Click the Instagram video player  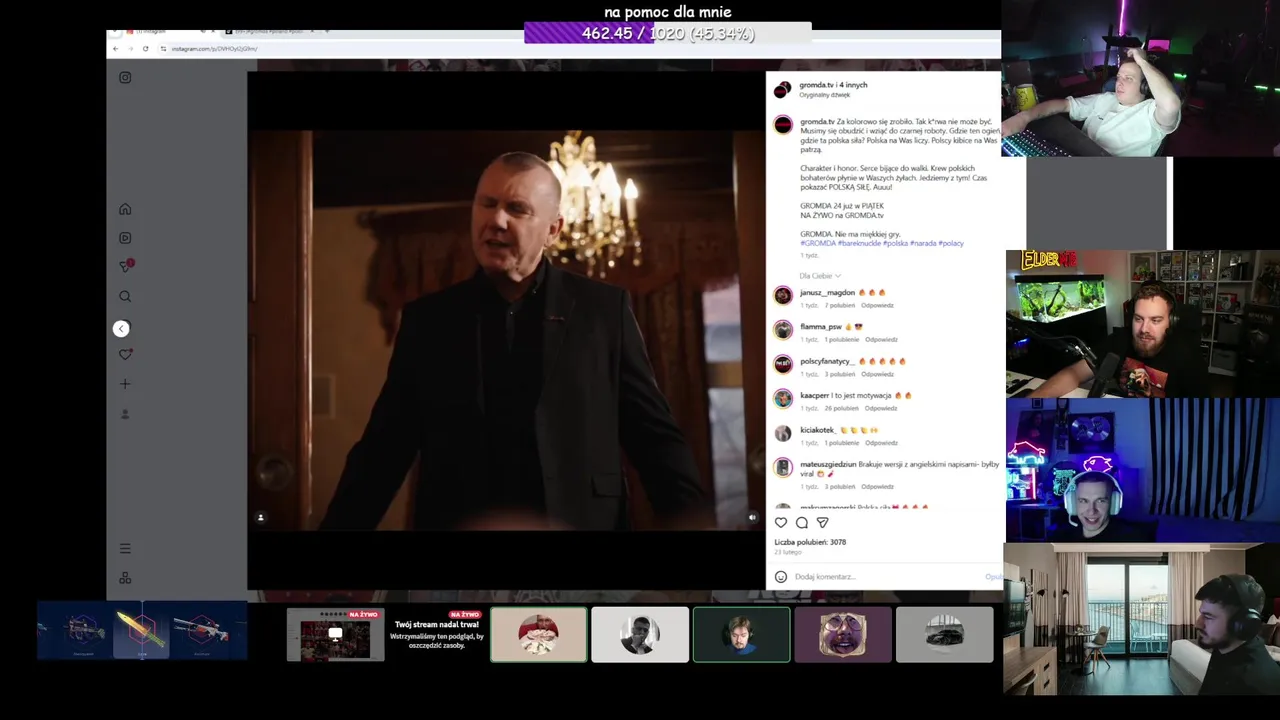coord(505,330)
